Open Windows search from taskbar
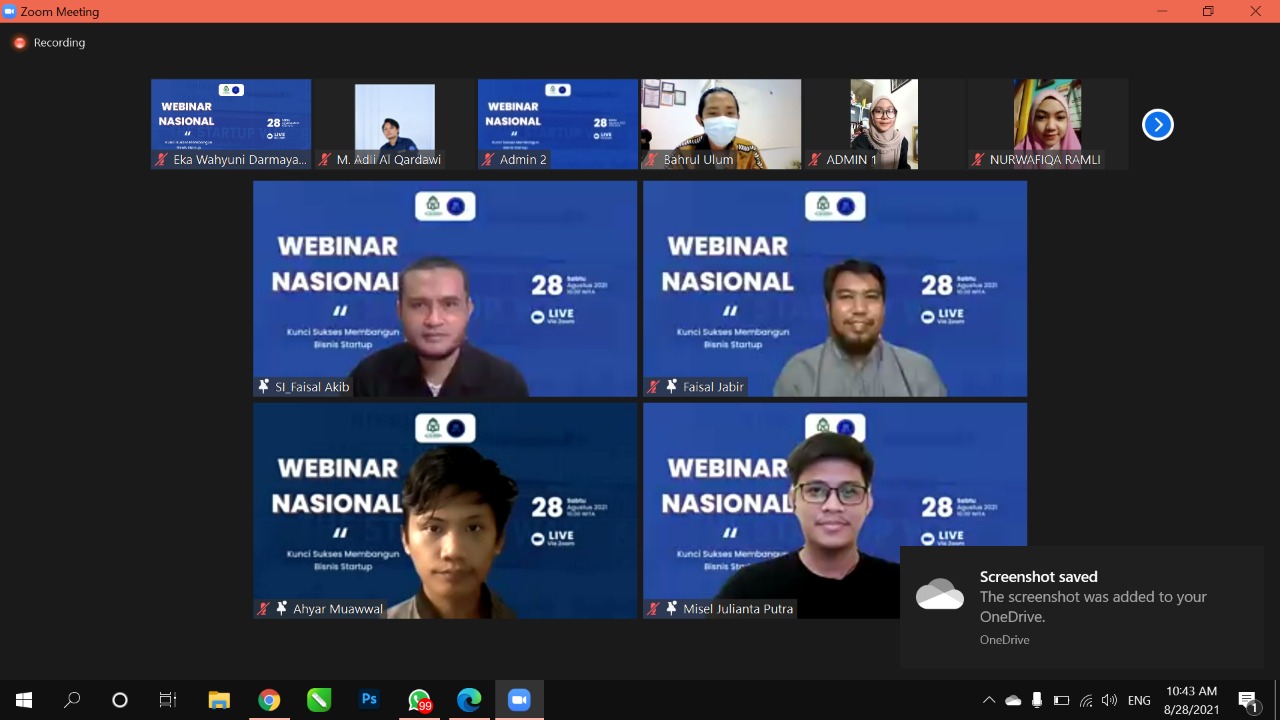The image size is (1280, 720). pos(72,700)
